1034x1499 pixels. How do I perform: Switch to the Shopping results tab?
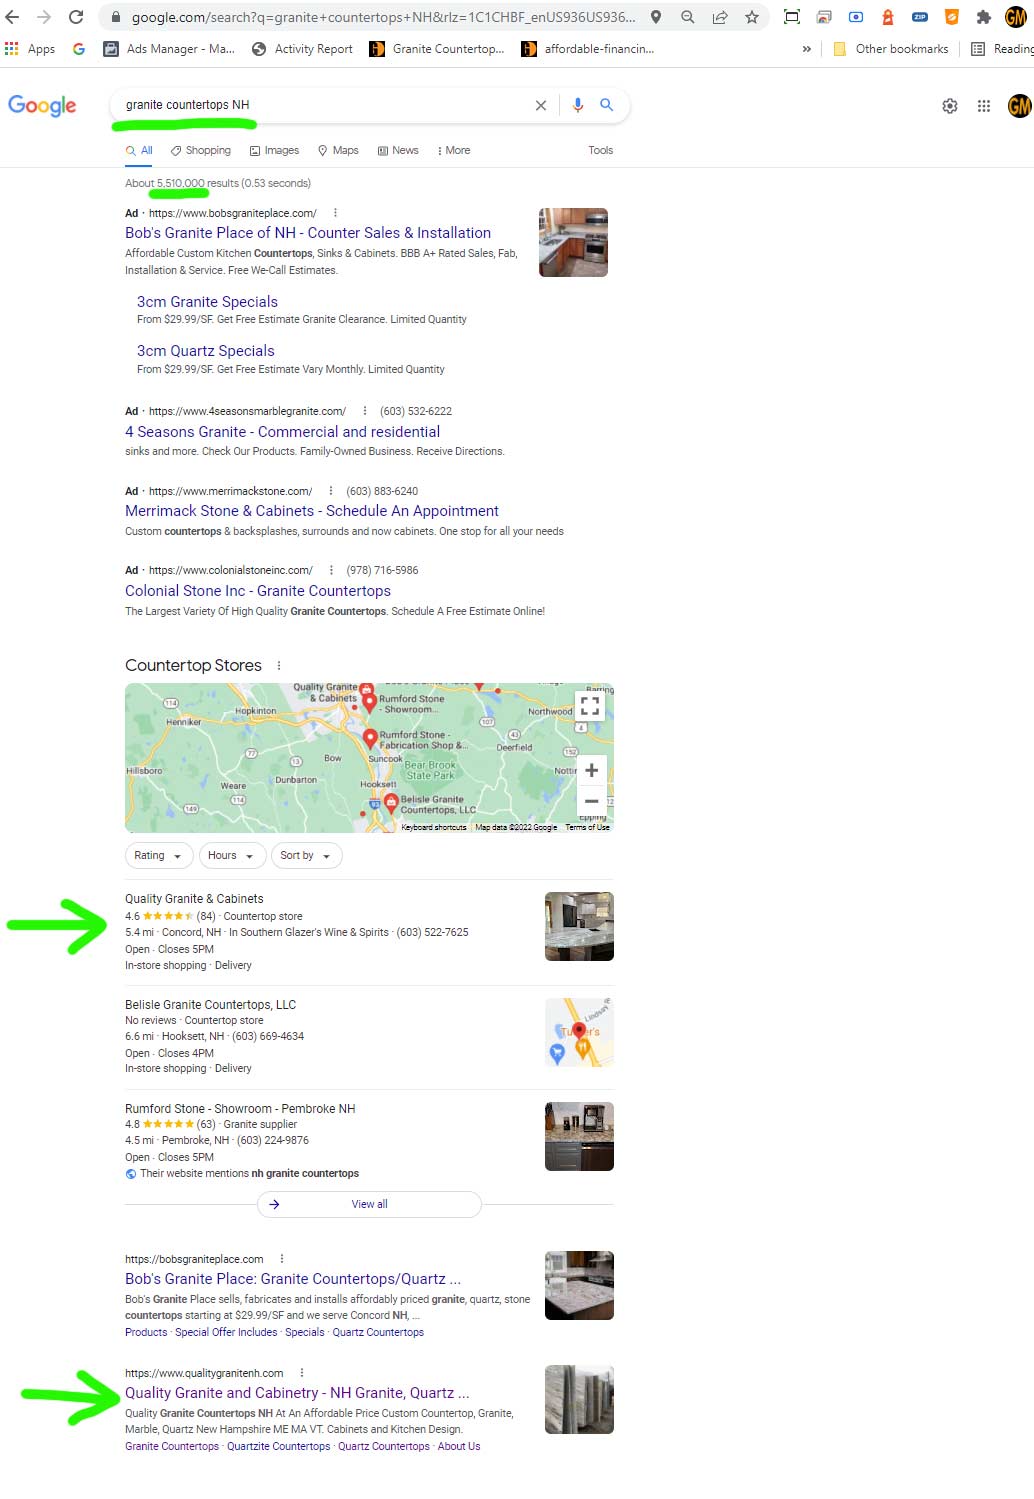(201, 150)
